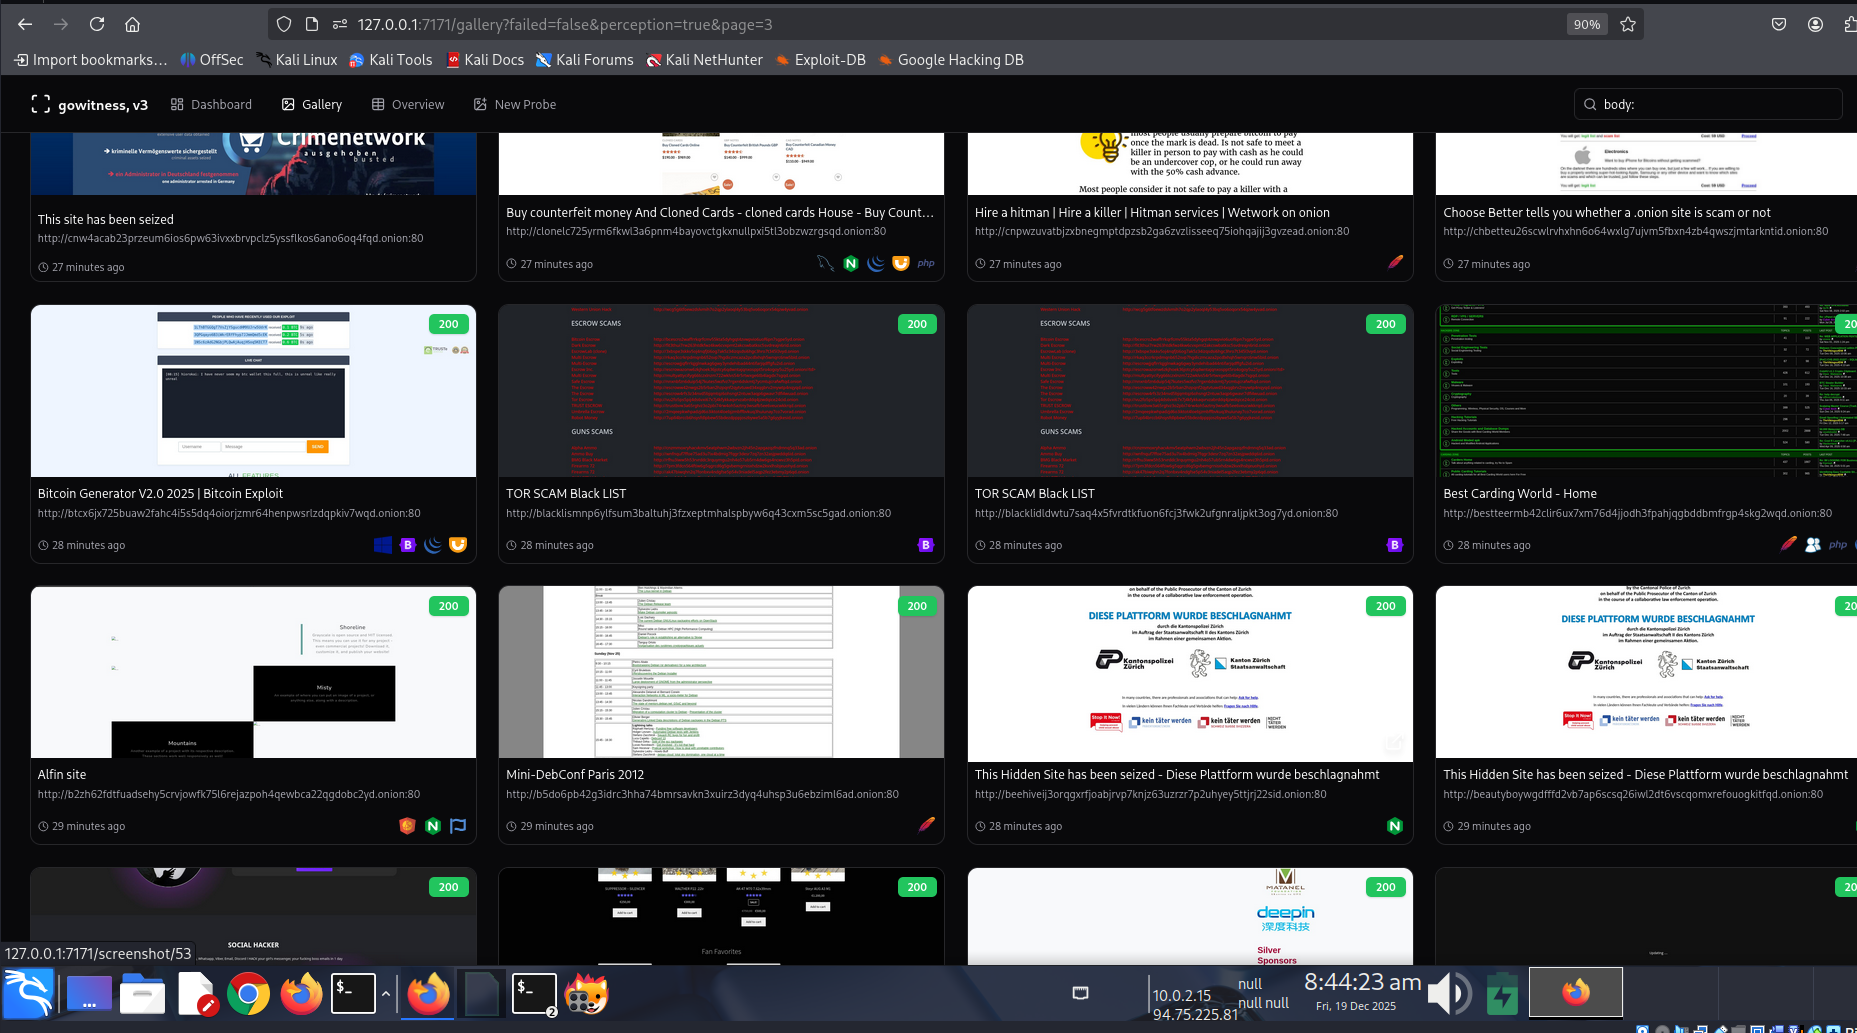Click the gowitness v3 logo
This screenshot has height=1033, width=1857.
pos(89,104)
